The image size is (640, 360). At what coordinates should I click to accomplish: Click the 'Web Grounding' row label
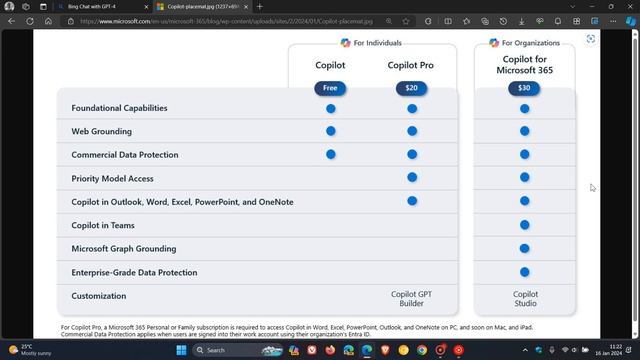(102, 131)
